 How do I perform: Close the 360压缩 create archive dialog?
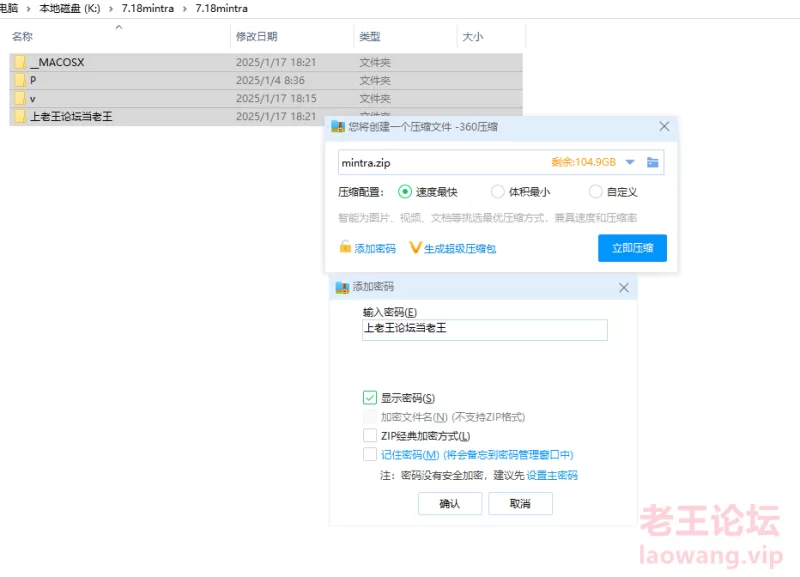point(664,127)
